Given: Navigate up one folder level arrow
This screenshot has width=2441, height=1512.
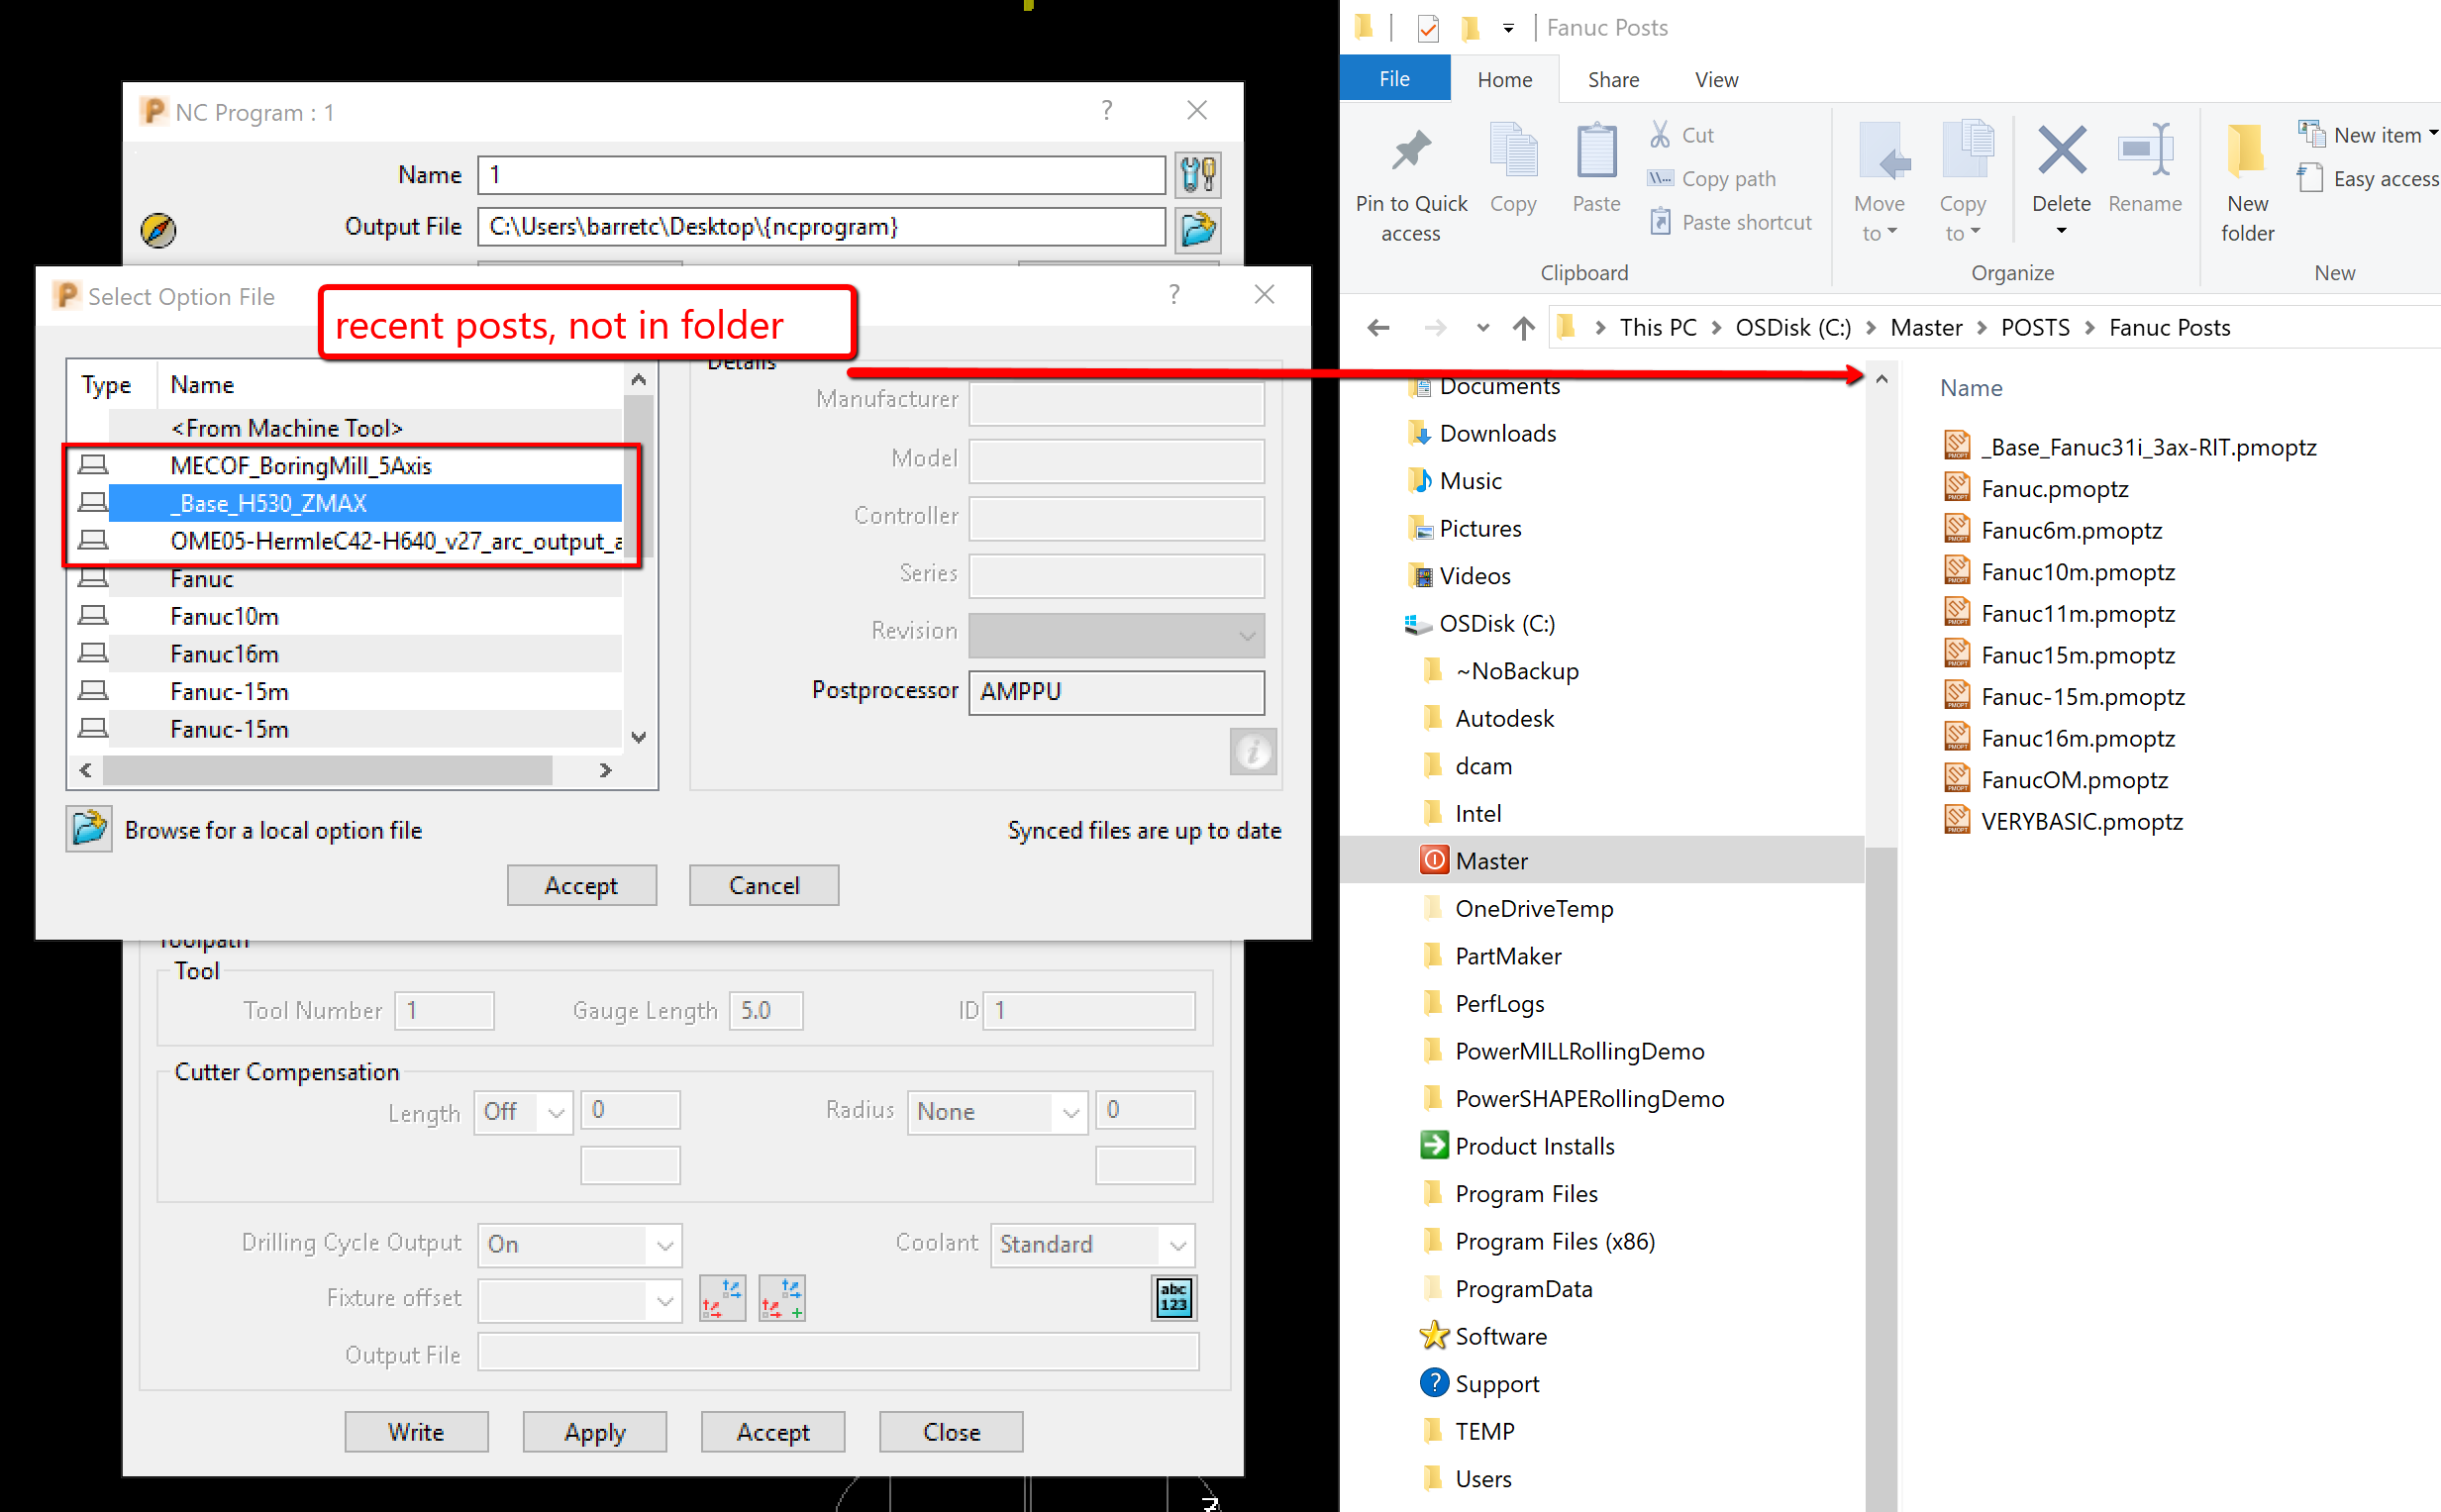Looking at the screenshot, I should (1523, 328).
